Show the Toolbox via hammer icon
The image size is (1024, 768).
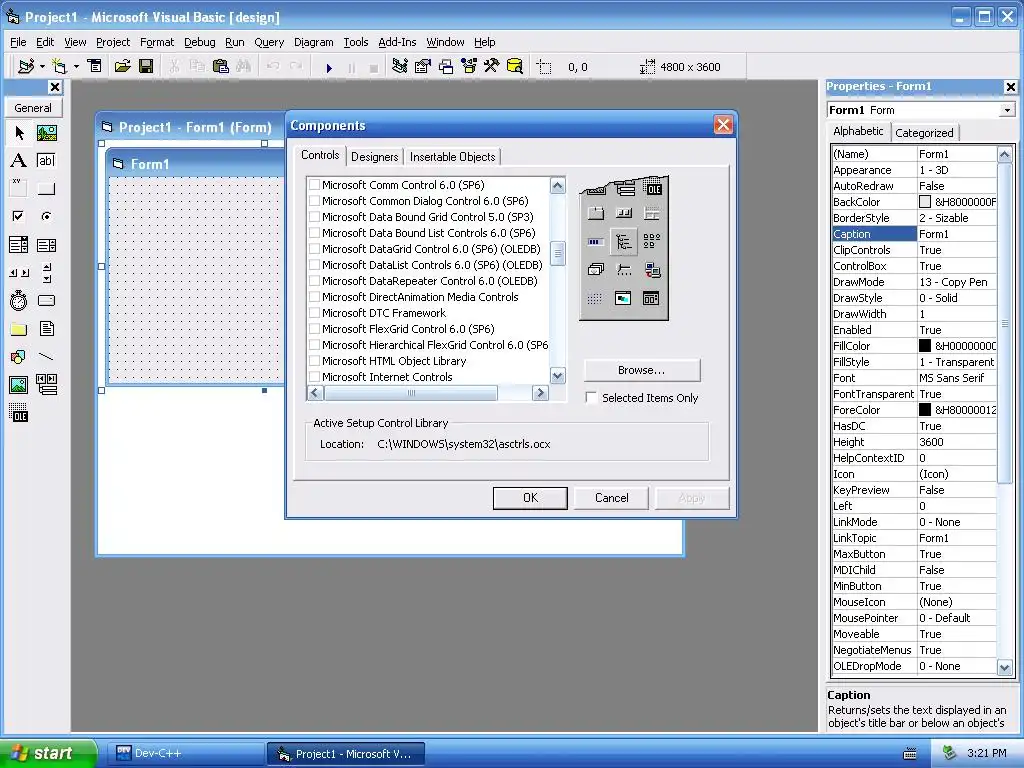click(492, 66)
